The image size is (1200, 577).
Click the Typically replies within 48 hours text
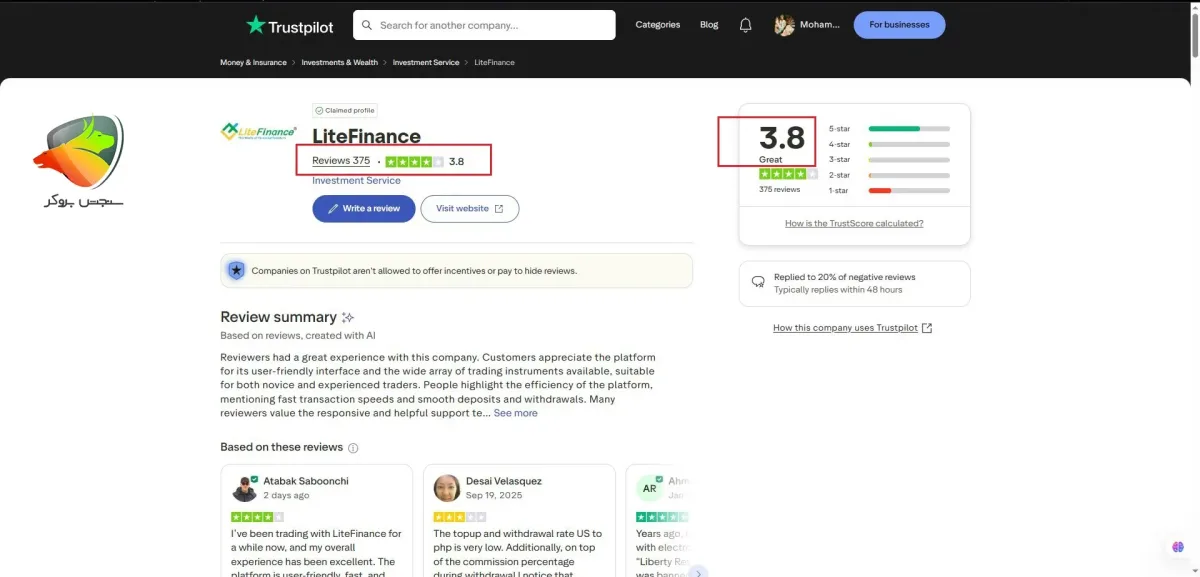click(x=838, y=290)
